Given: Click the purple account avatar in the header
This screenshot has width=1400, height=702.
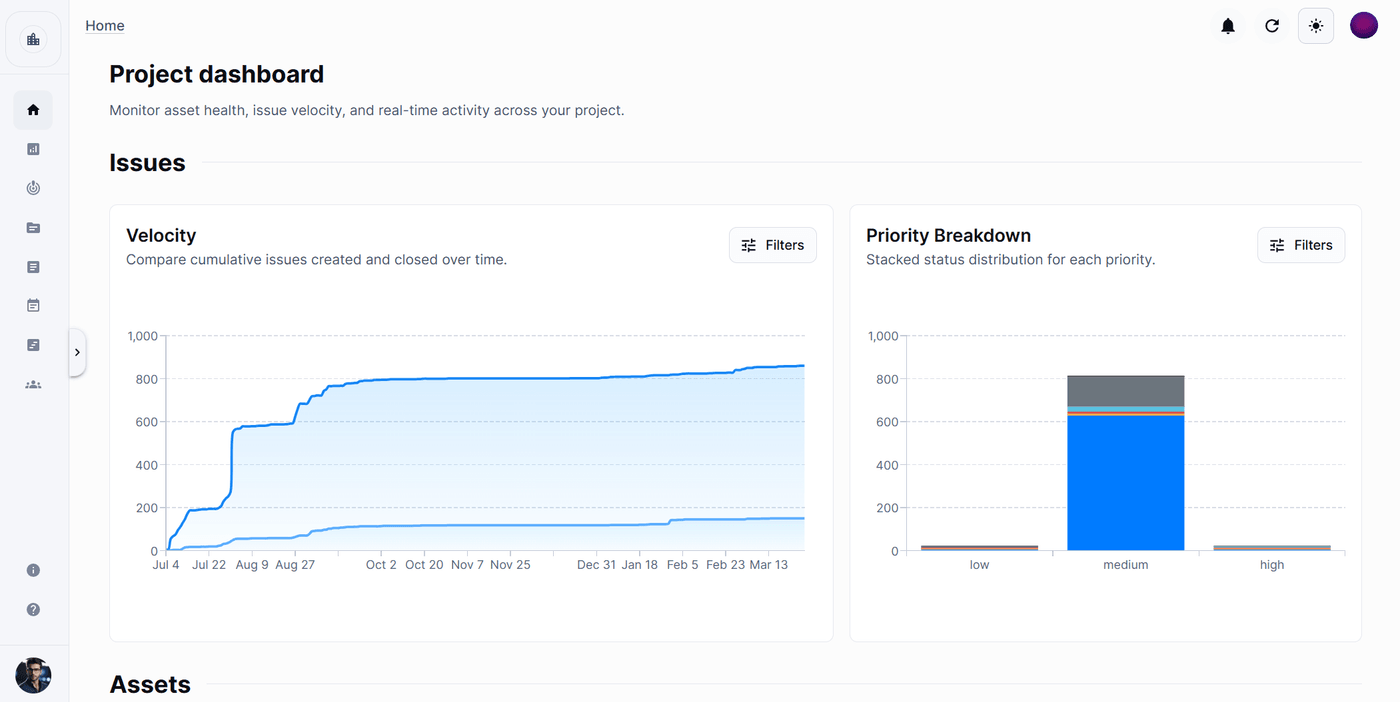Looking at the screenshot, I should tap(1364, 26).
